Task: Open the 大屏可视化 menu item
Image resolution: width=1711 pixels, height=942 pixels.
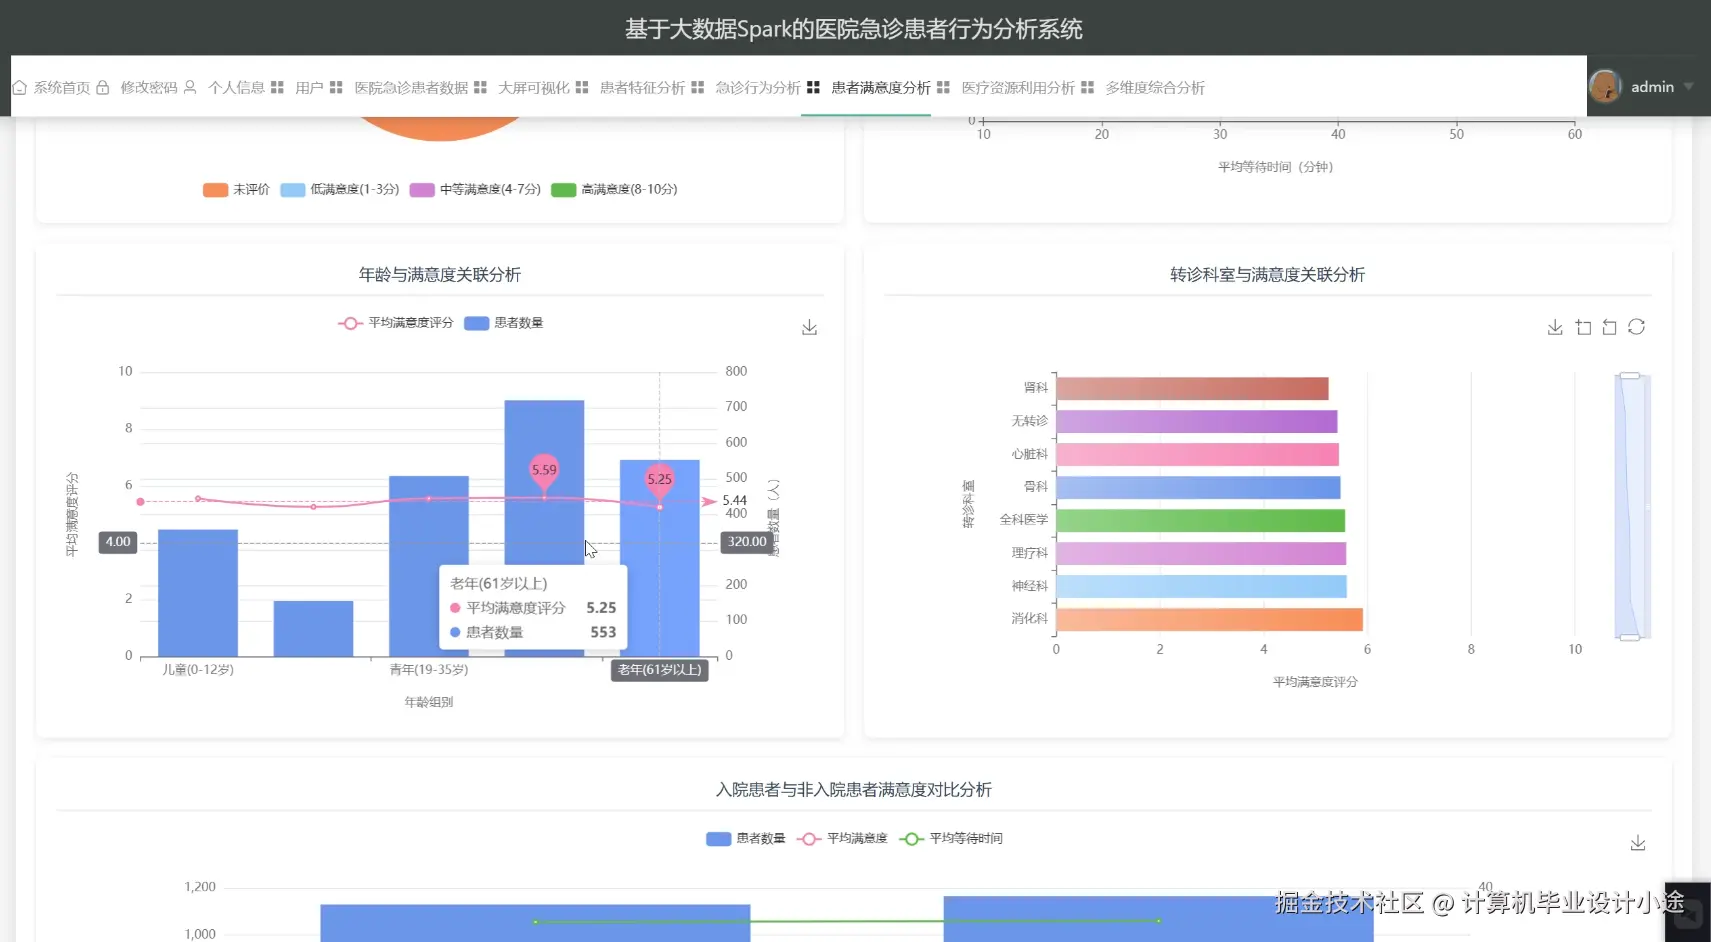Action: click(535, 87)
